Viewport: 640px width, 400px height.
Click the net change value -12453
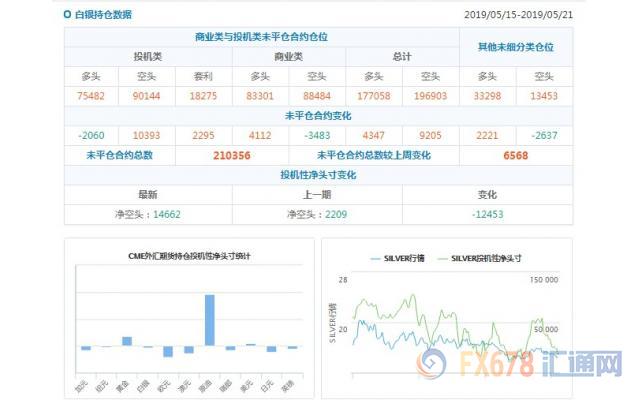point(487,214)
